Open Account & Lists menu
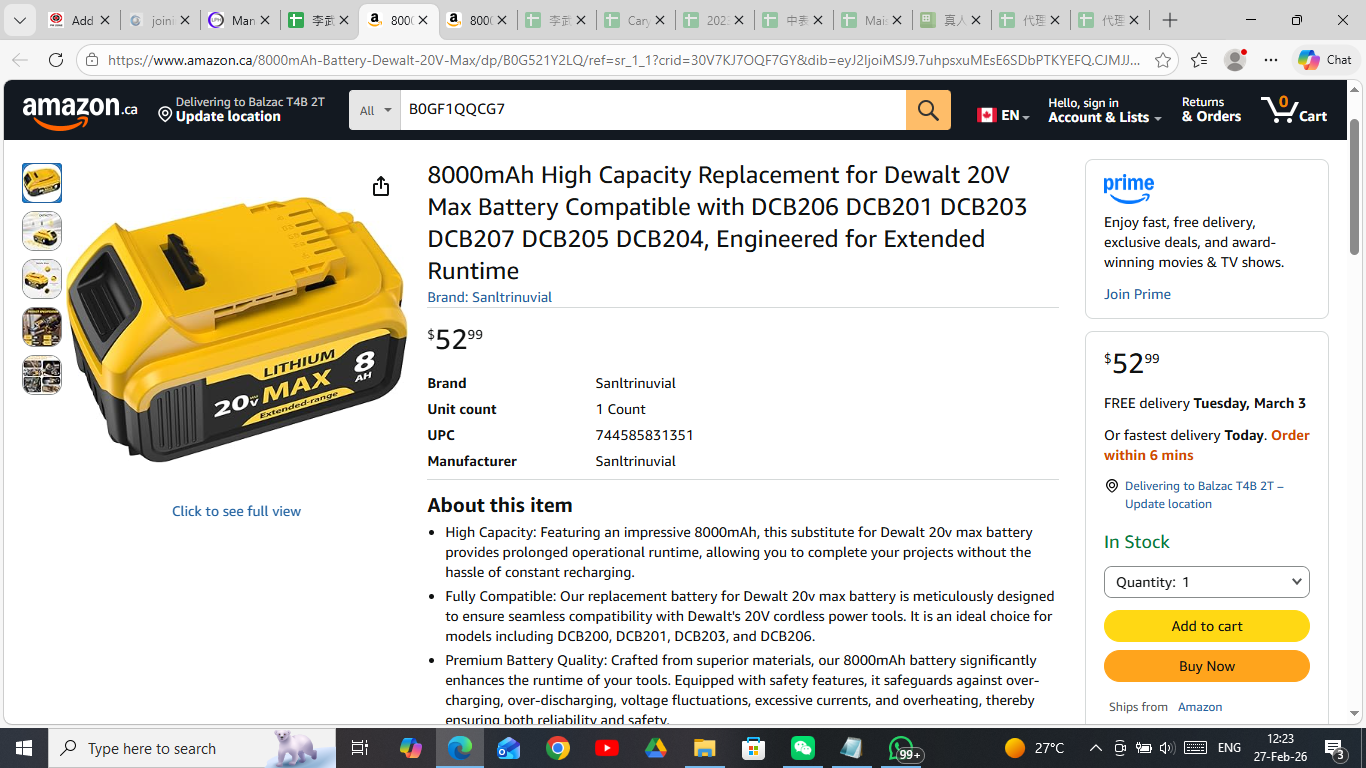Screen dimensions: 1366x768 coord(1104,110)
